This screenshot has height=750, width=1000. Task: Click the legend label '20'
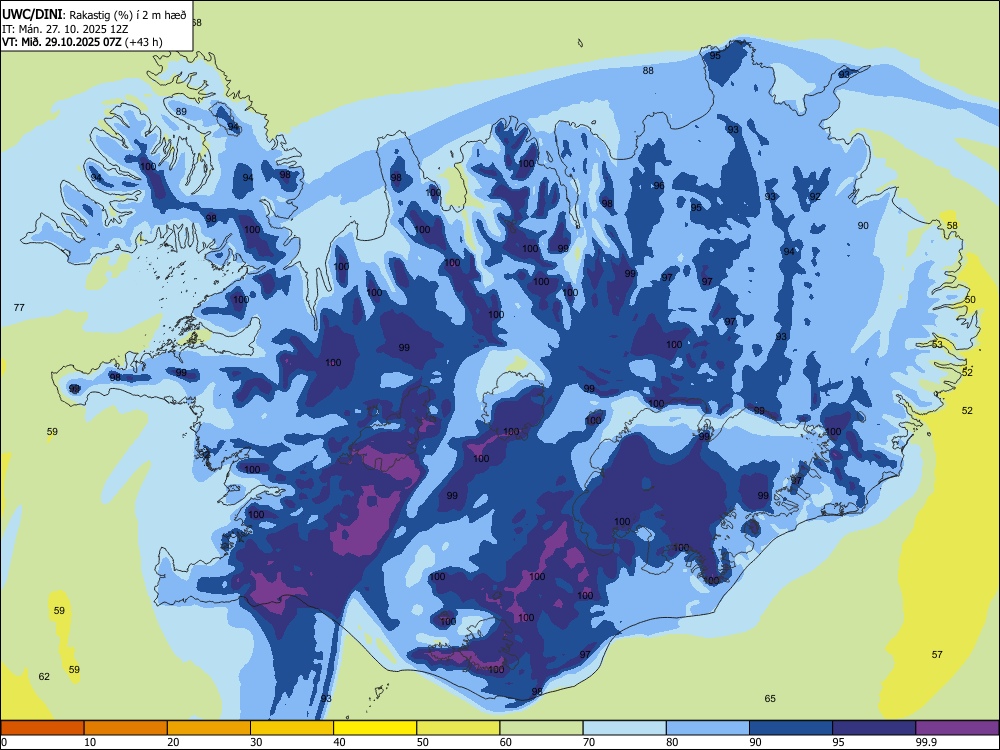coord(173,742)
